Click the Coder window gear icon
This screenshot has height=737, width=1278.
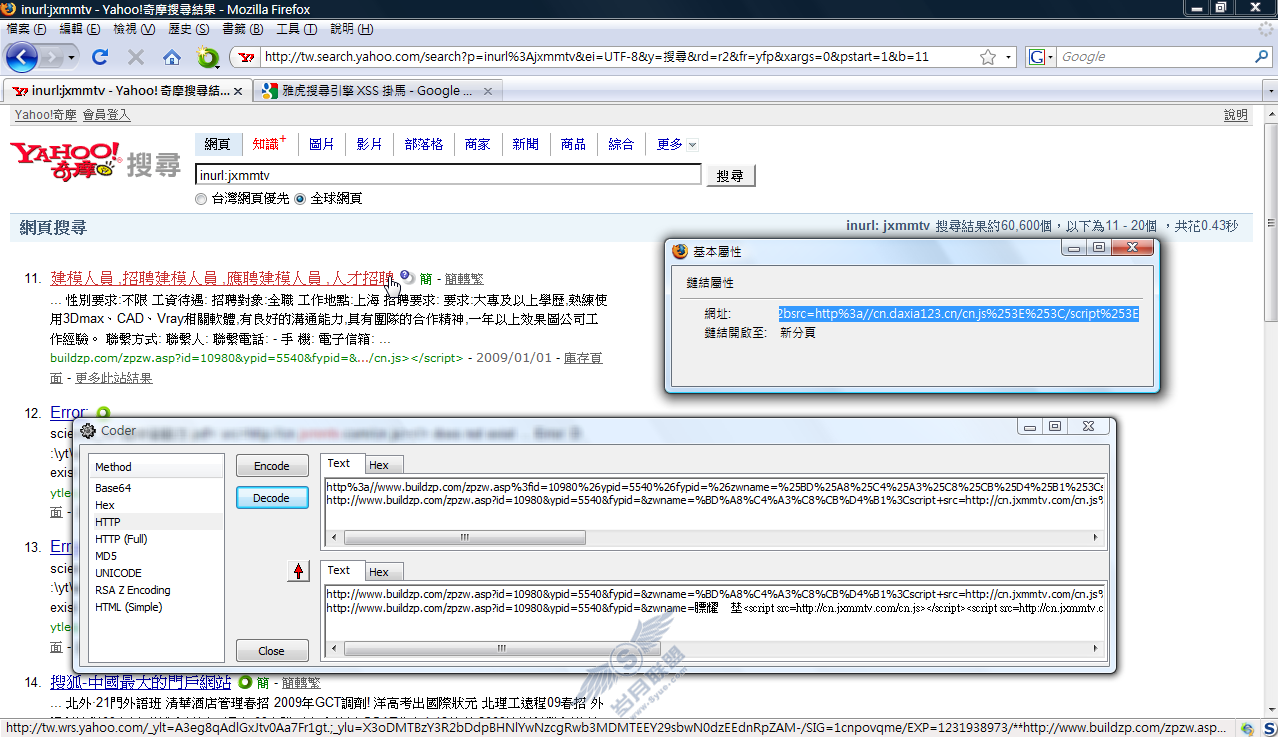[x=88, y=431]
